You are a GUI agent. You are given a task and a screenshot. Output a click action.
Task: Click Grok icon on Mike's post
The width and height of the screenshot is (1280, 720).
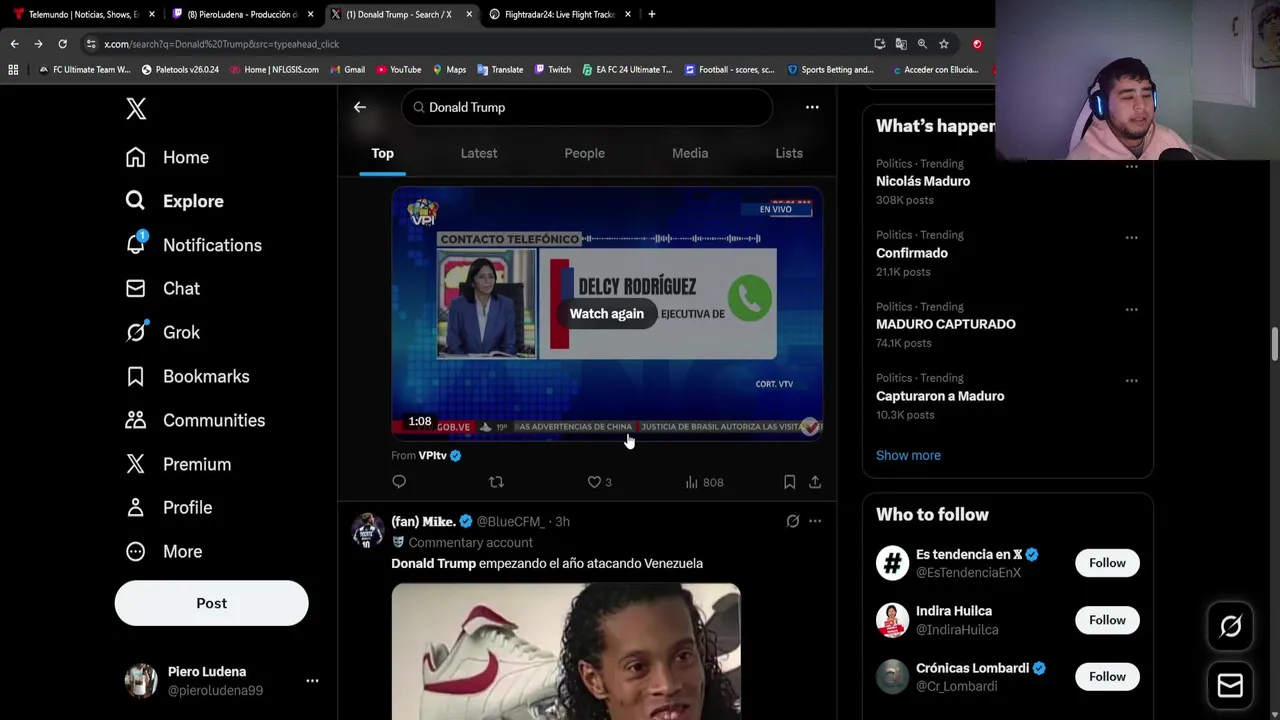tap(793, 521)
